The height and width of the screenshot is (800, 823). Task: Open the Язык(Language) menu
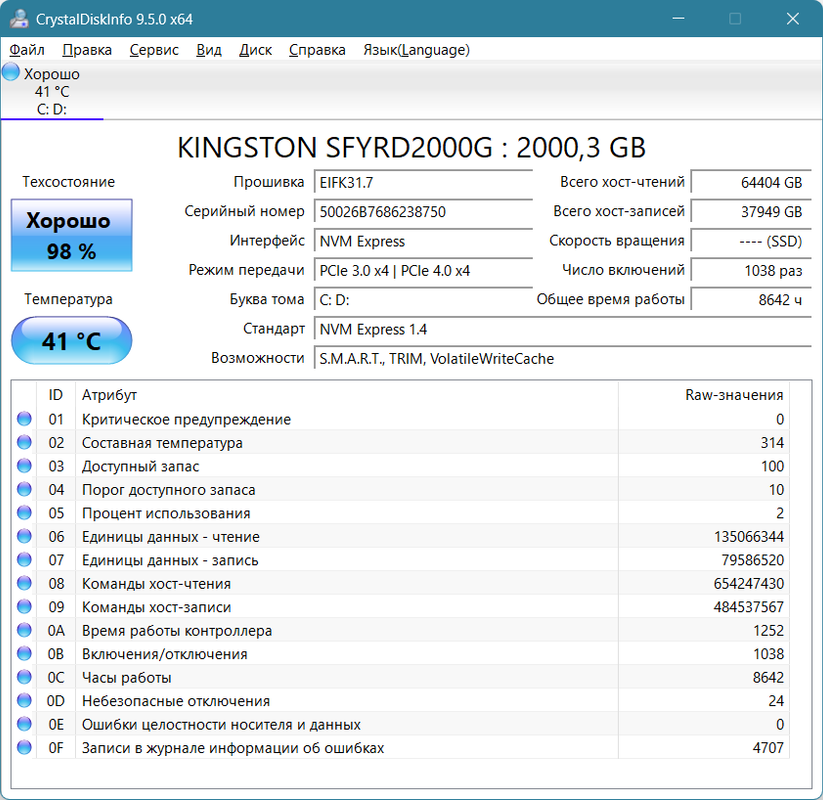tap(416, 50)
